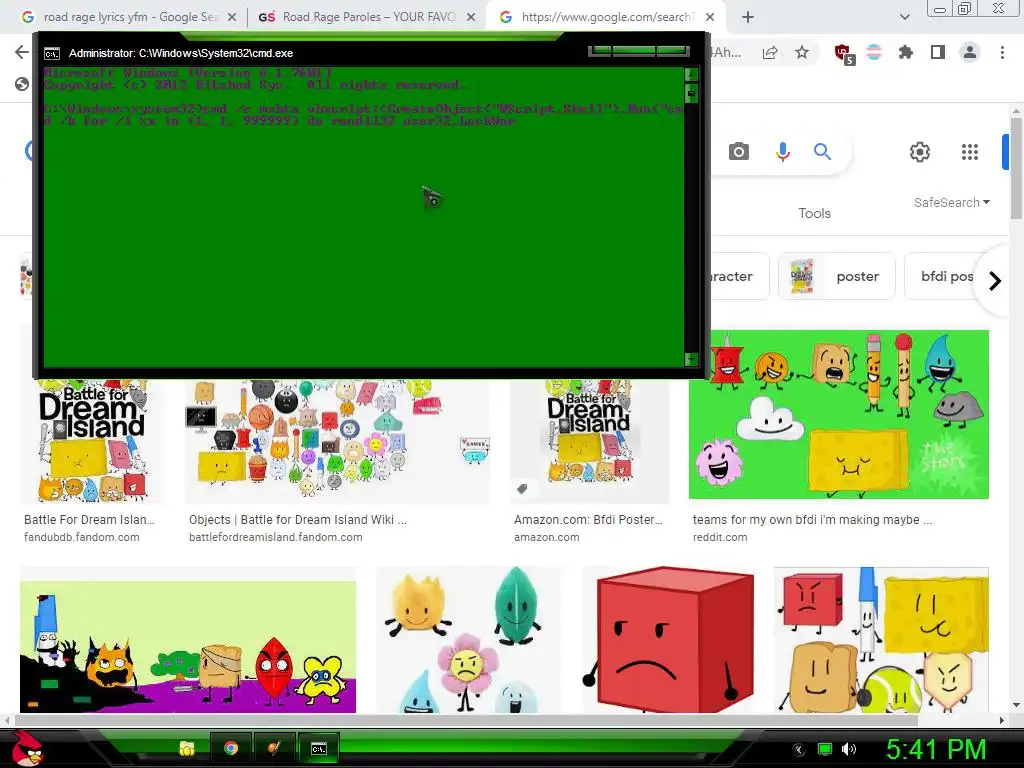Open the uBlock Origin extension icon

pyautogui.click(x=844, y=54)
